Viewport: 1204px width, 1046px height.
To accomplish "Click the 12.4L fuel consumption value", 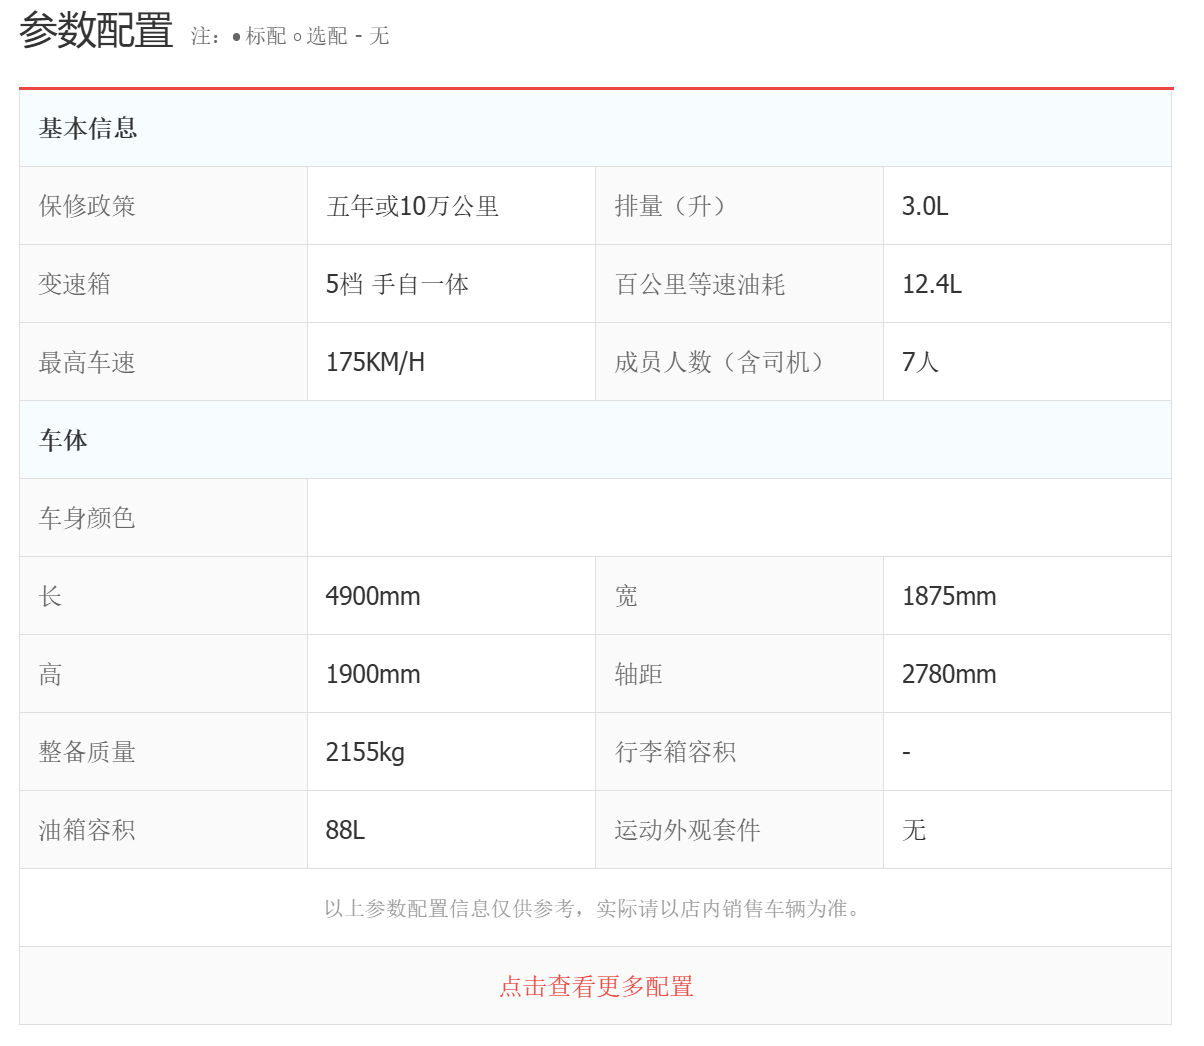I will 932,284.
